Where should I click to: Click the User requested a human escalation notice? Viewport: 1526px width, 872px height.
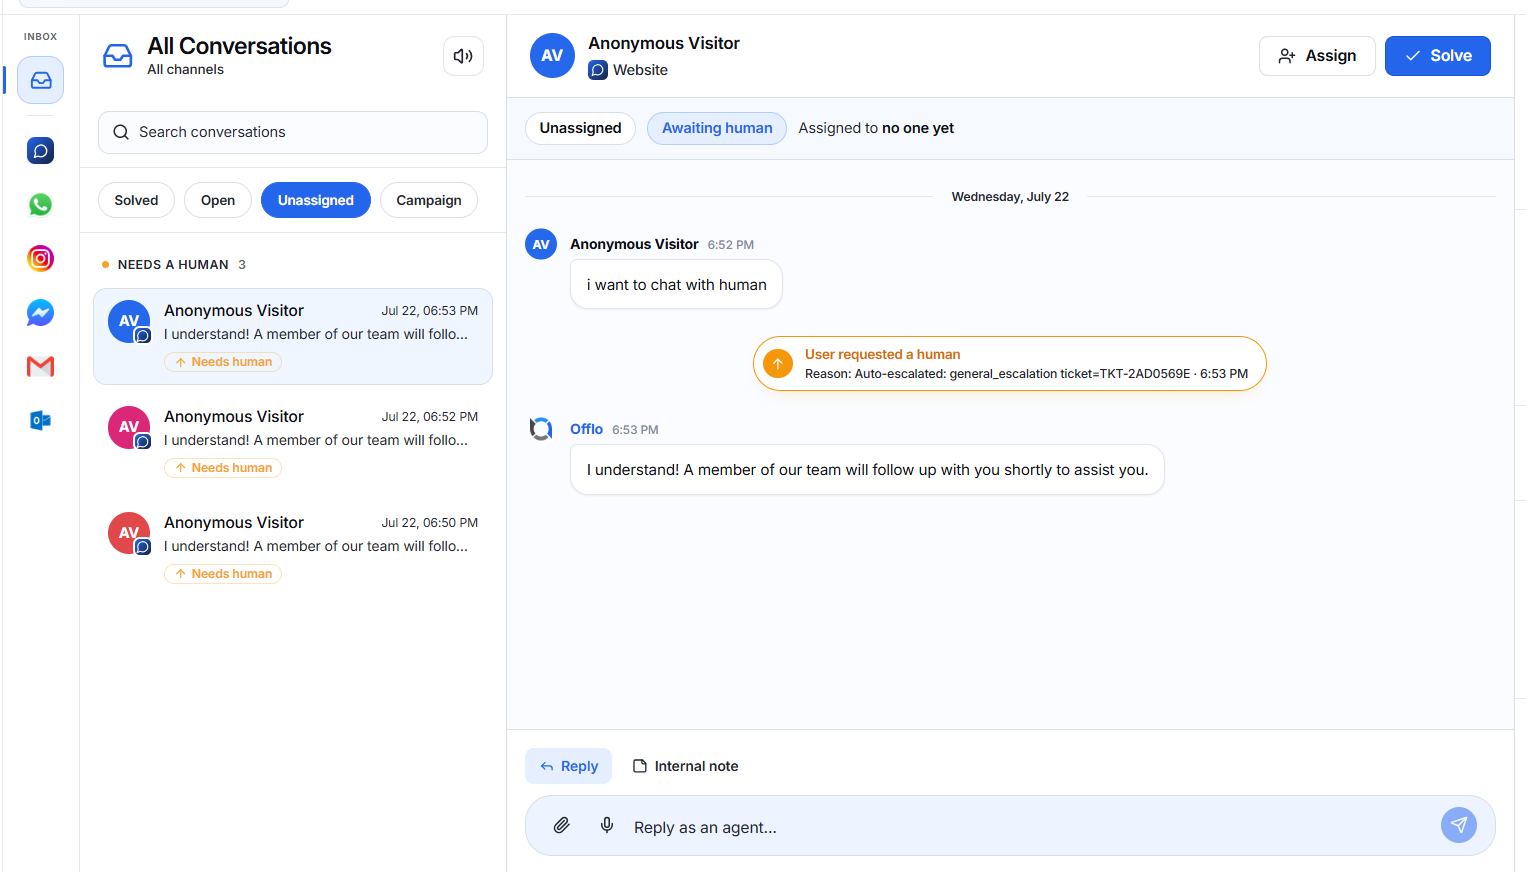pyautogui.click(x=1010, y=364)
